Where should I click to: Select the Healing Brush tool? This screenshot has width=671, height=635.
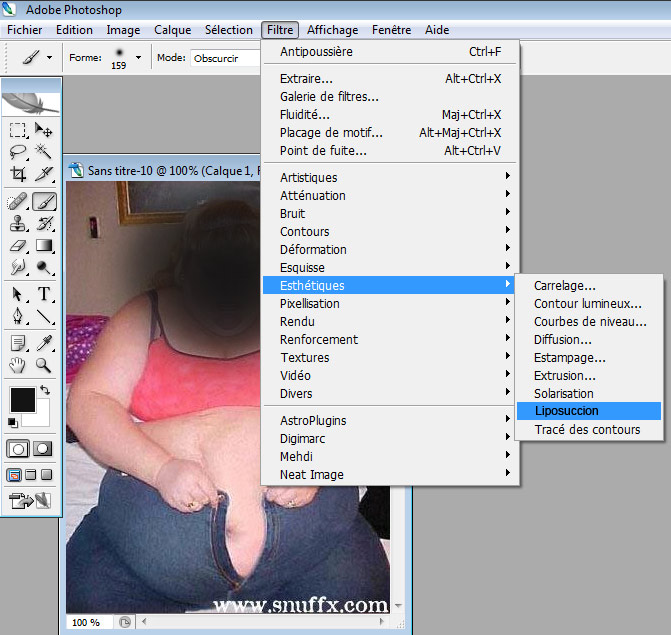click(18, 201)
